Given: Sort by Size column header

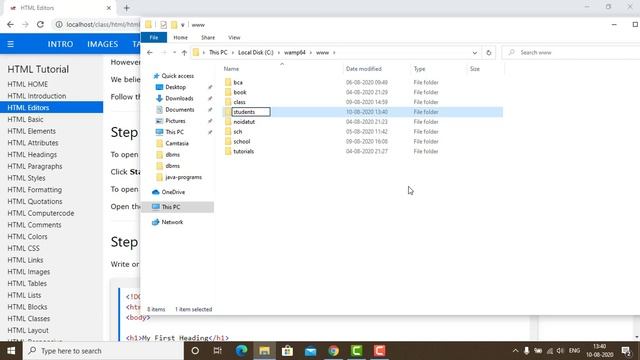Looking at the screenshot, I should pyautogui.click(x=475, y=69).
